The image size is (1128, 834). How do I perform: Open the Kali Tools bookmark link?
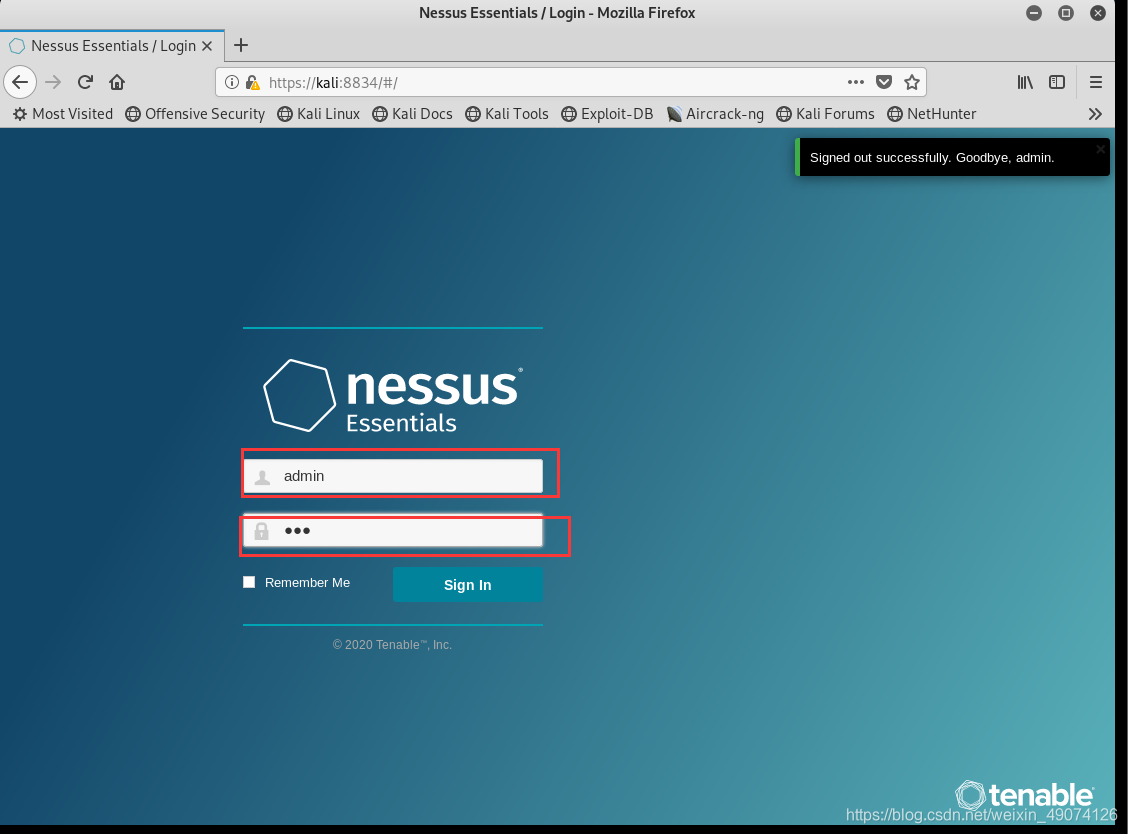tap(507, 114)
